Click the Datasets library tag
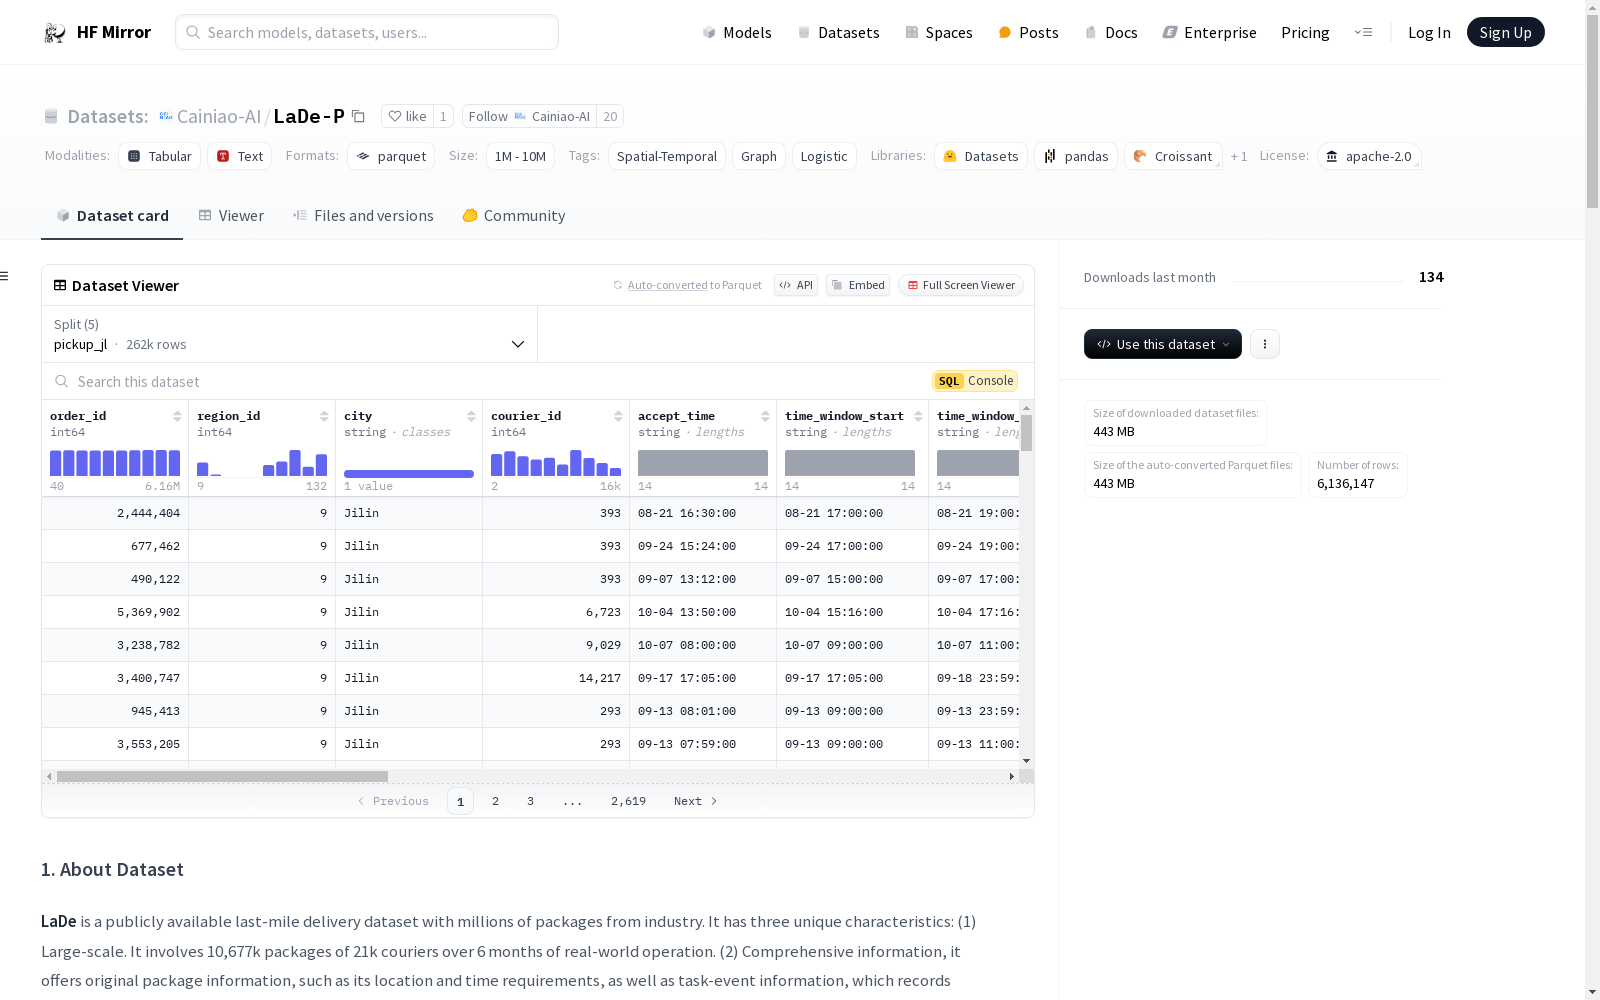 tap(981, 156)
